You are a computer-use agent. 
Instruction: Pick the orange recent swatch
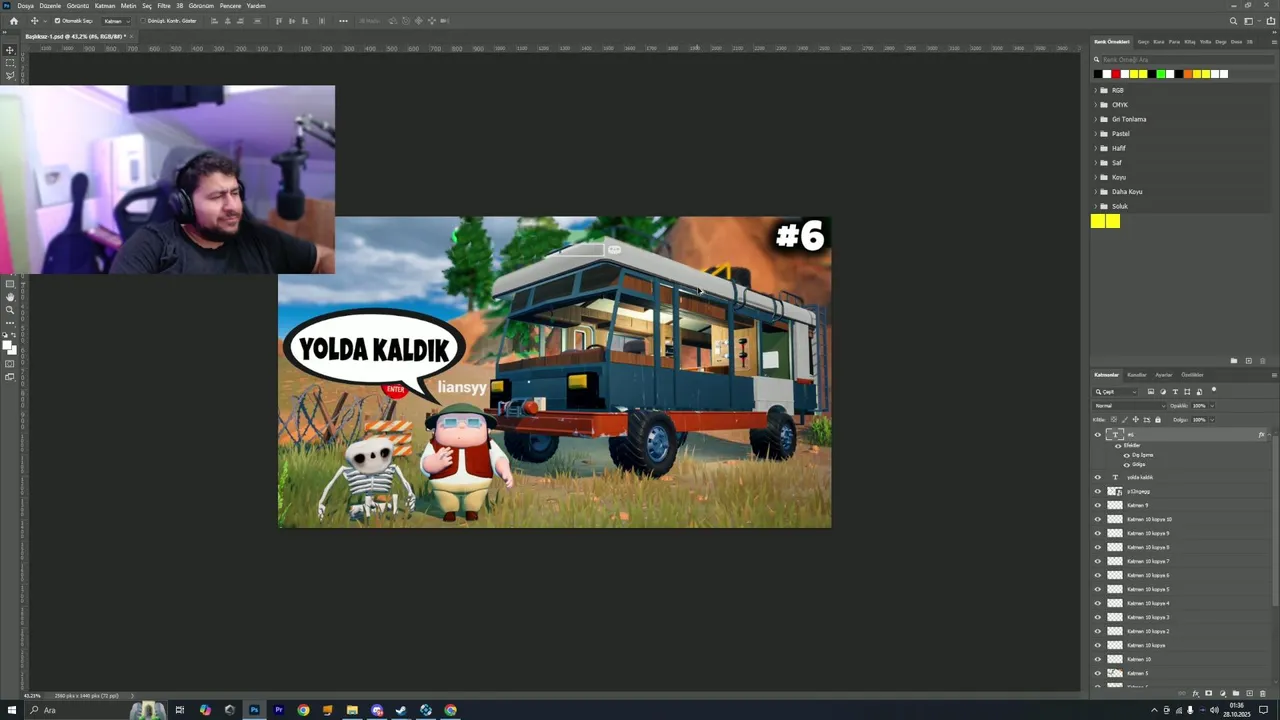coord(1188,74)
